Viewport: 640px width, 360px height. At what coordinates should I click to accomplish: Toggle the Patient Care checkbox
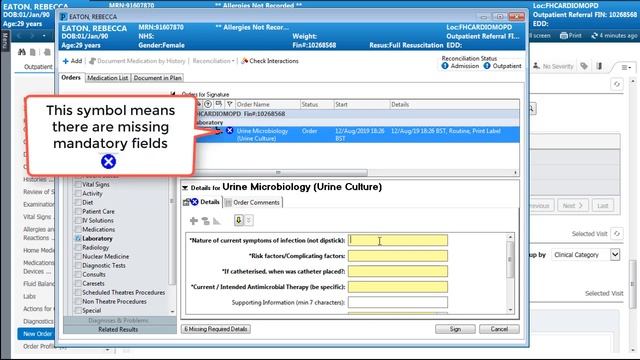[78, 211]
